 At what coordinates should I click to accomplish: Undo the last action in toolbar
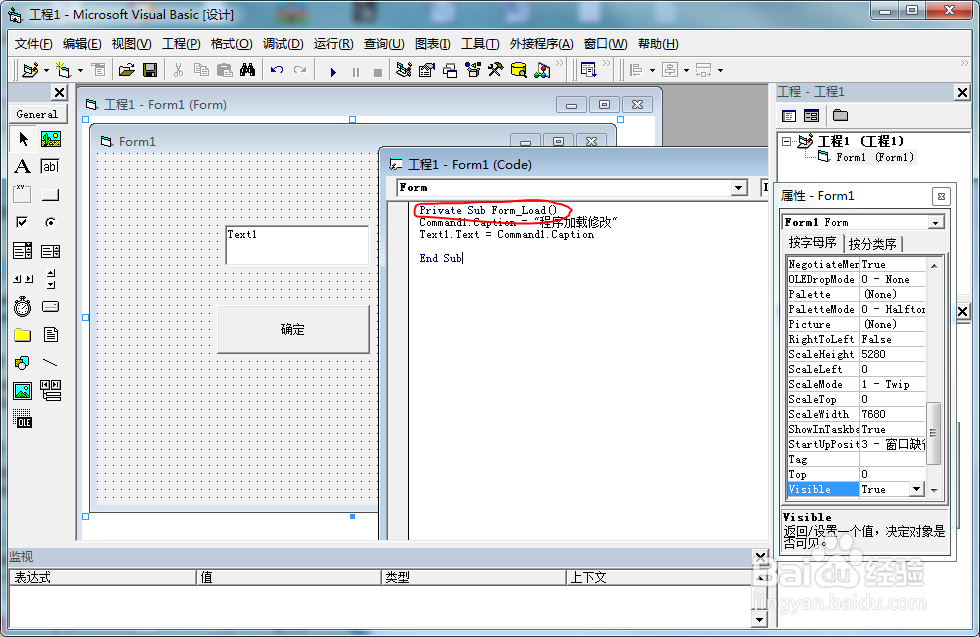(x=277, y=70)
